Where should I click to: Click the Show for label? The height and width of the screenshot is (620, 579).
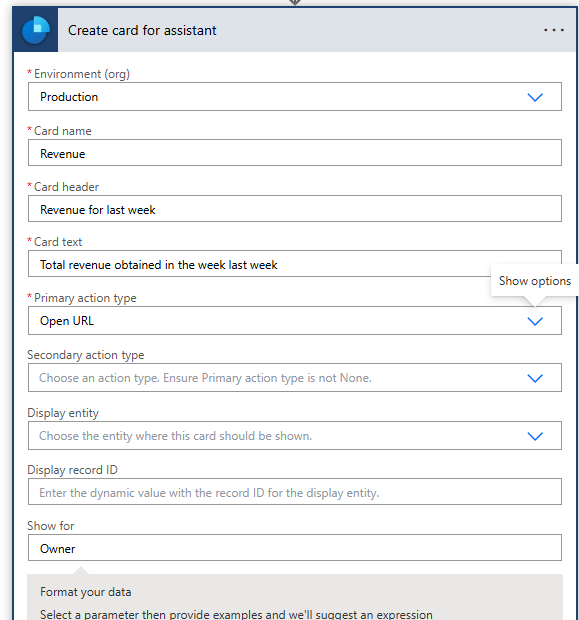pyautogui.click(x=51, y=526)
